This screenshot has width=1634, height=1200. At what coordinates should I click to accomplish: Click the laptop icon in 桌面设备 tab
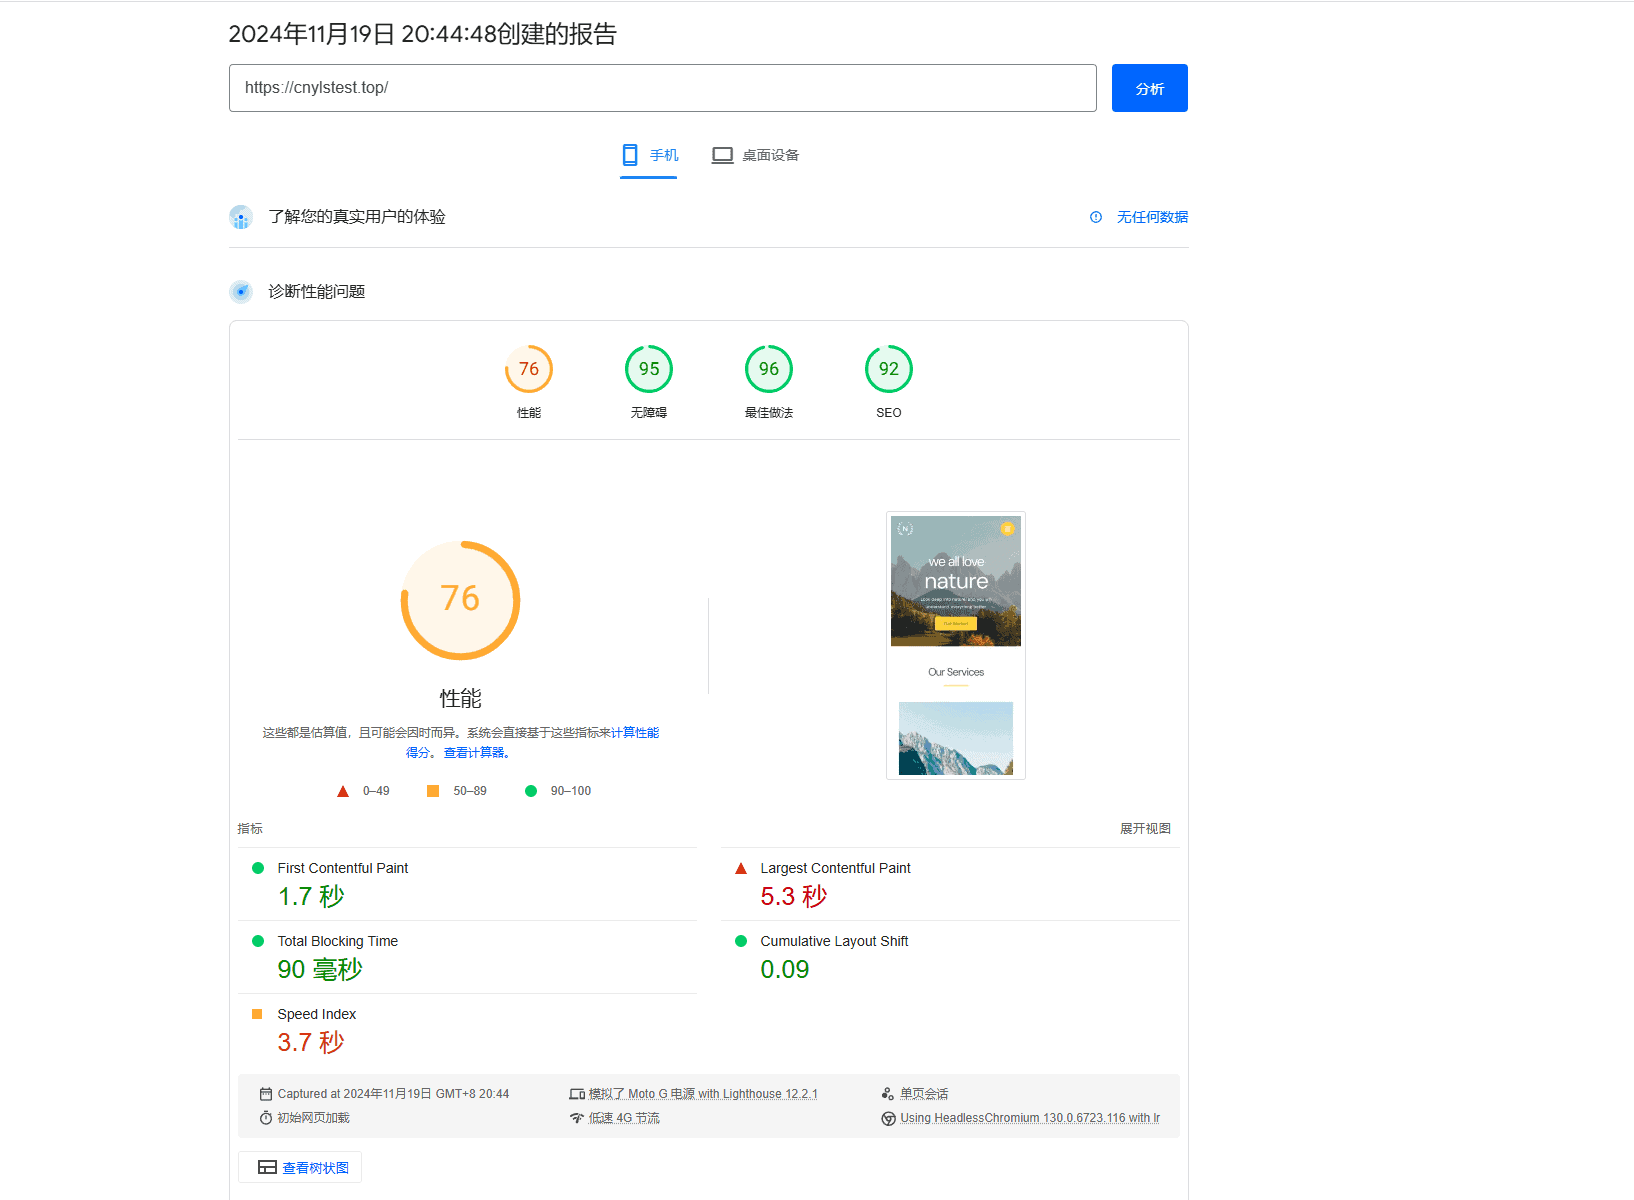722,155
